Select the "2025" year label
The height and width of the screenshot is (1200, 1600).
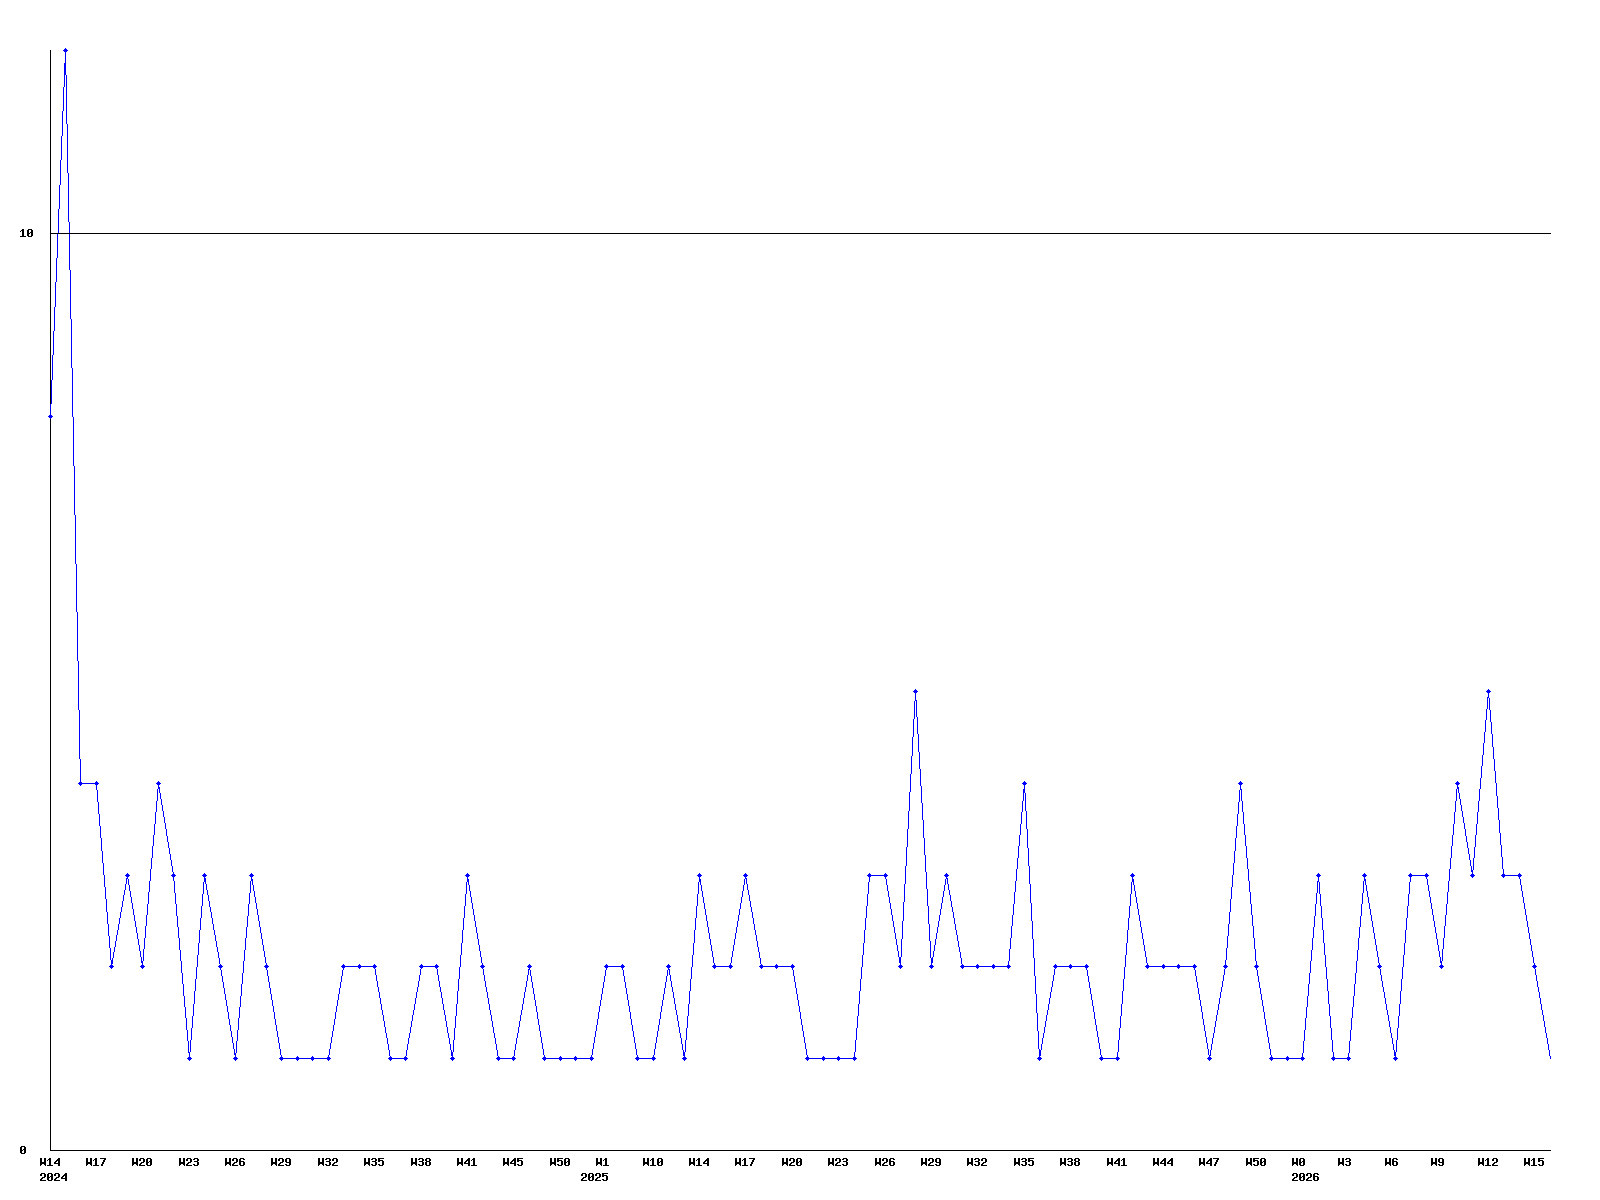594,1177
